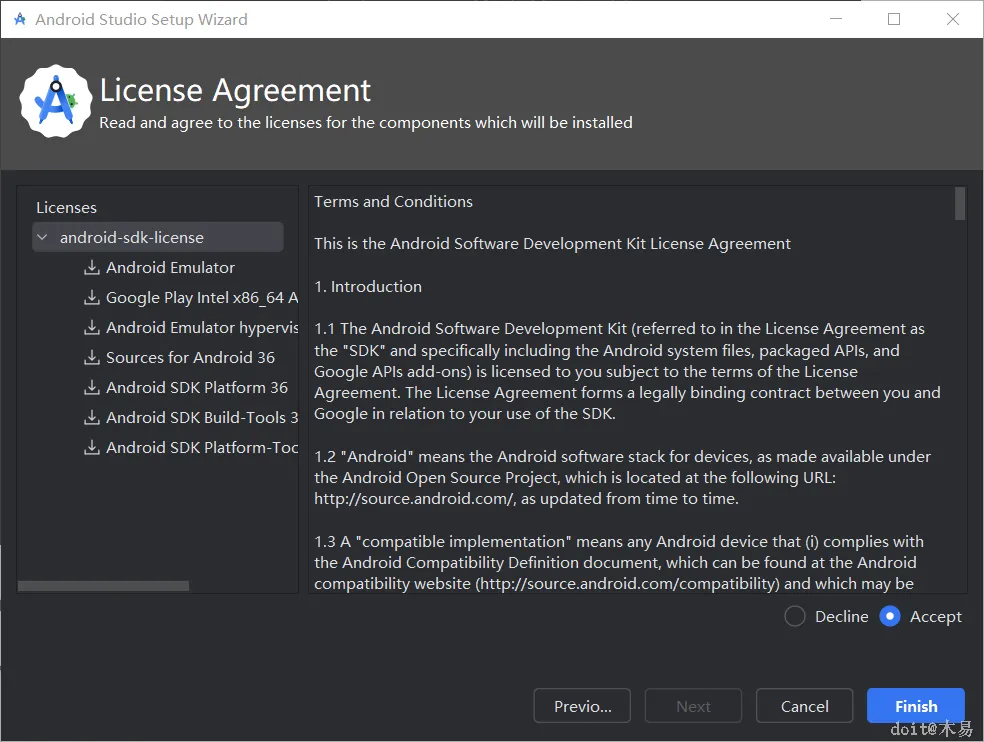Click download icon for Sources for Android 36
Viewport: 984px width, 742px height.
tap(92, 358)
